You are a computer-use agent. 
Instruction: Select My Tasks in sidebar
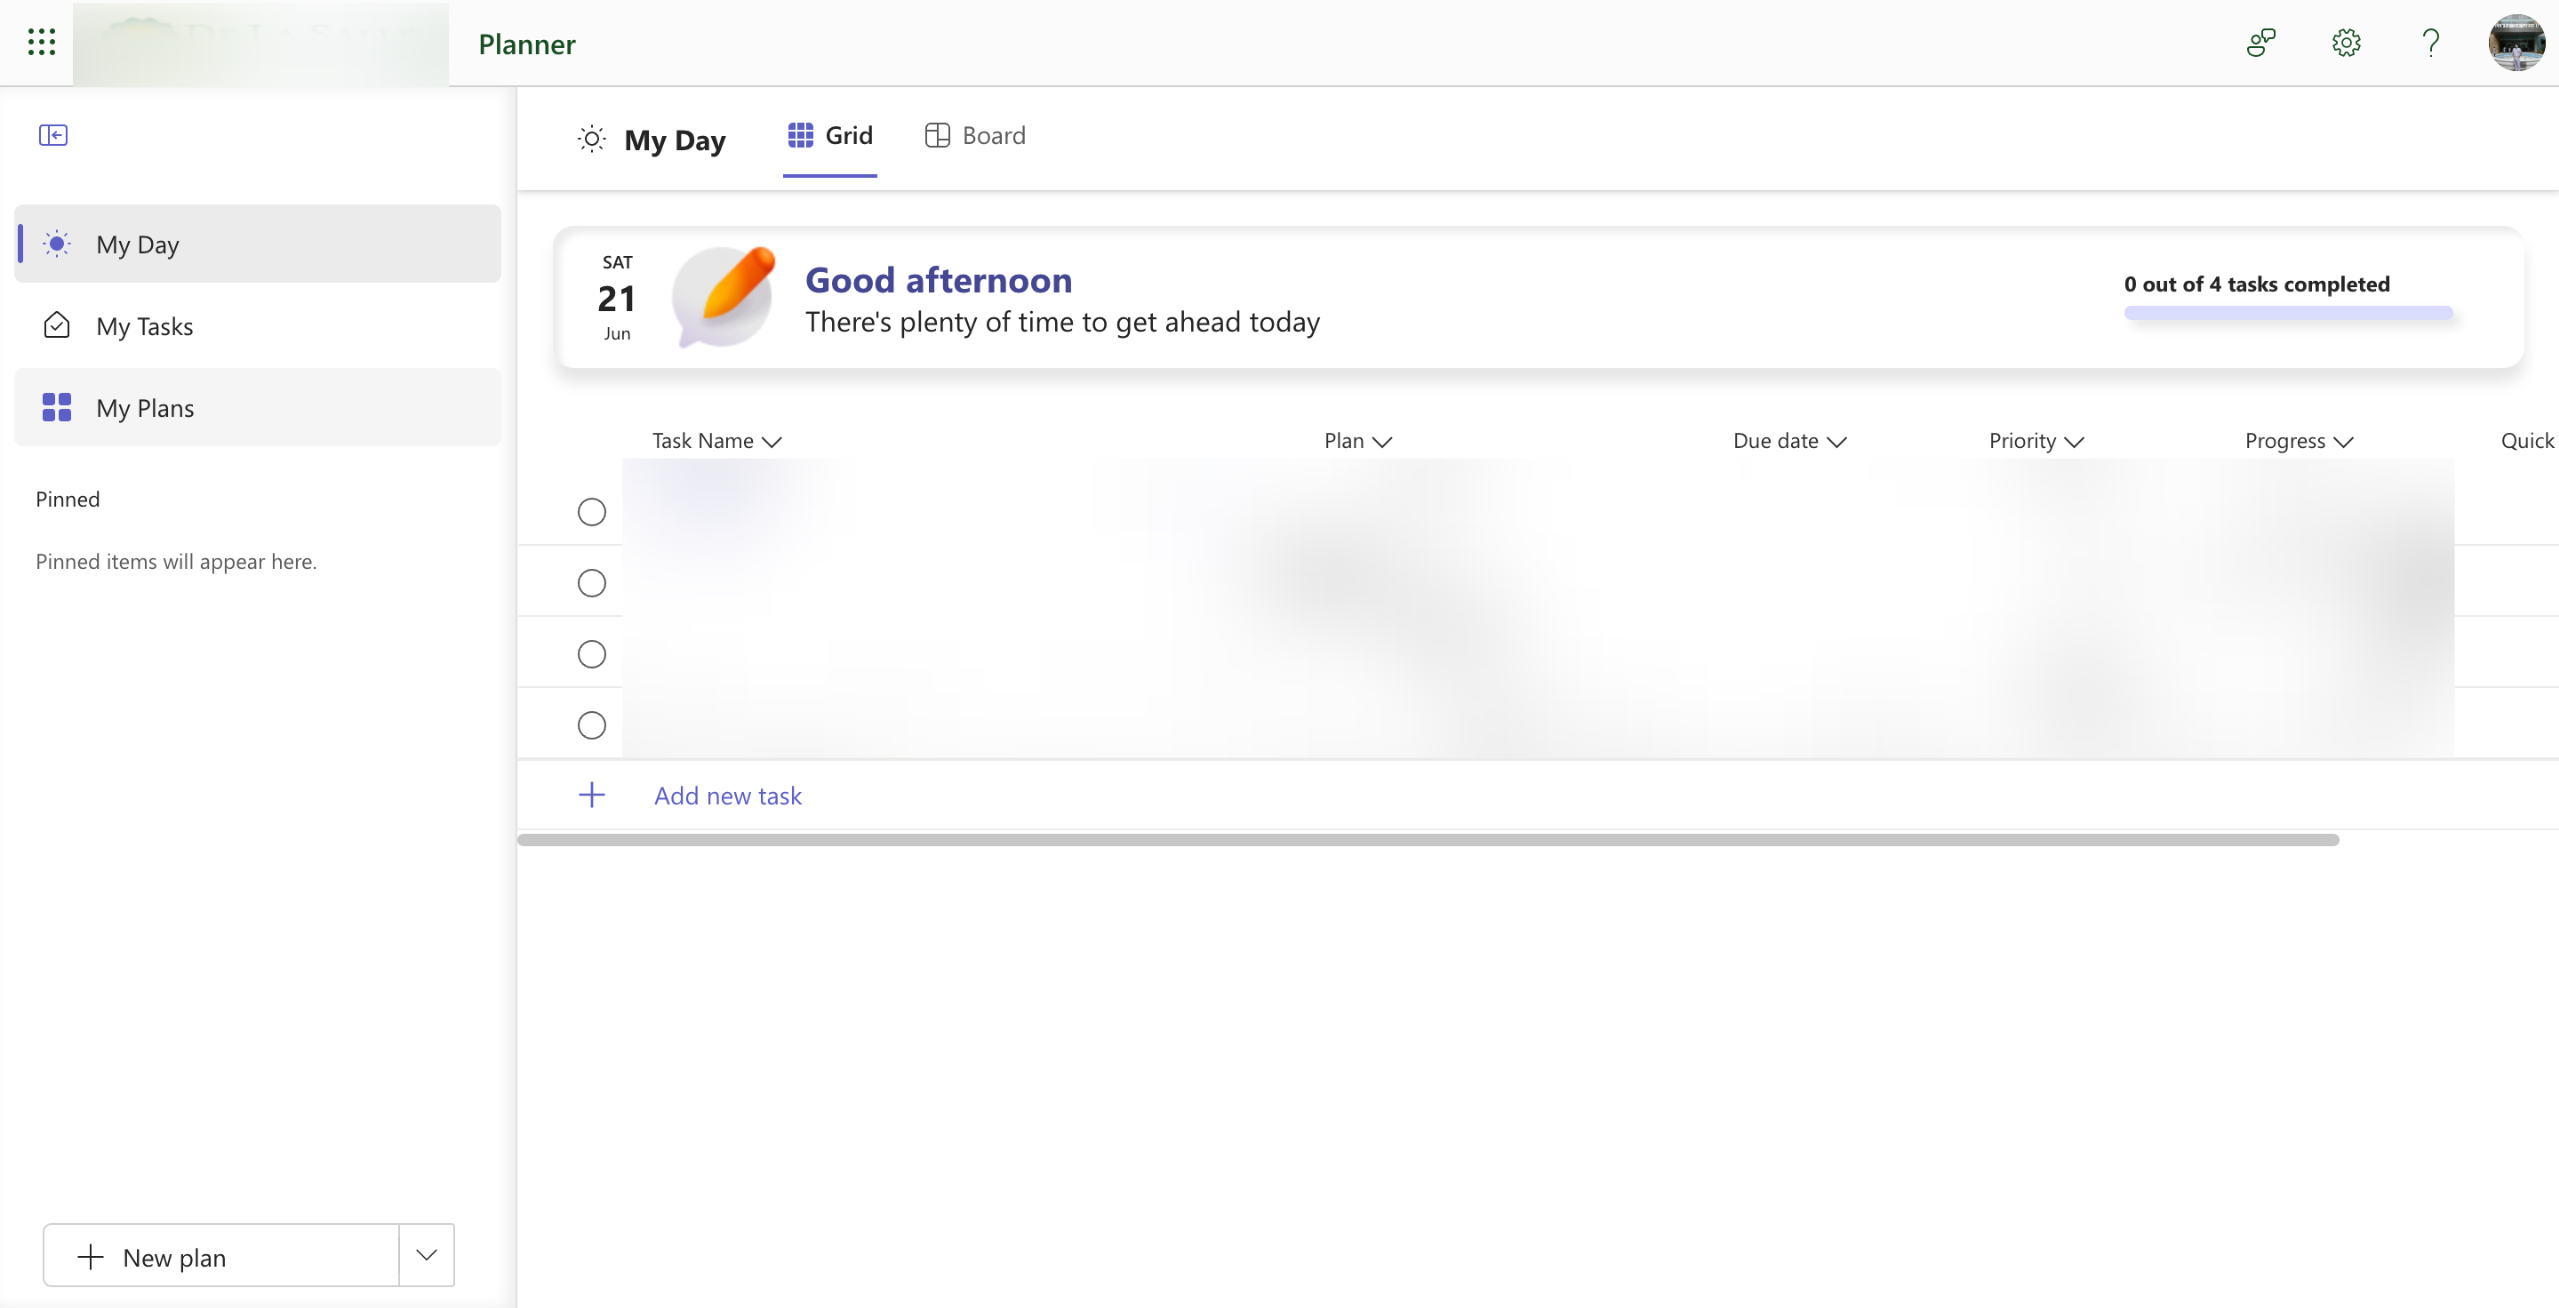[145, 326]
